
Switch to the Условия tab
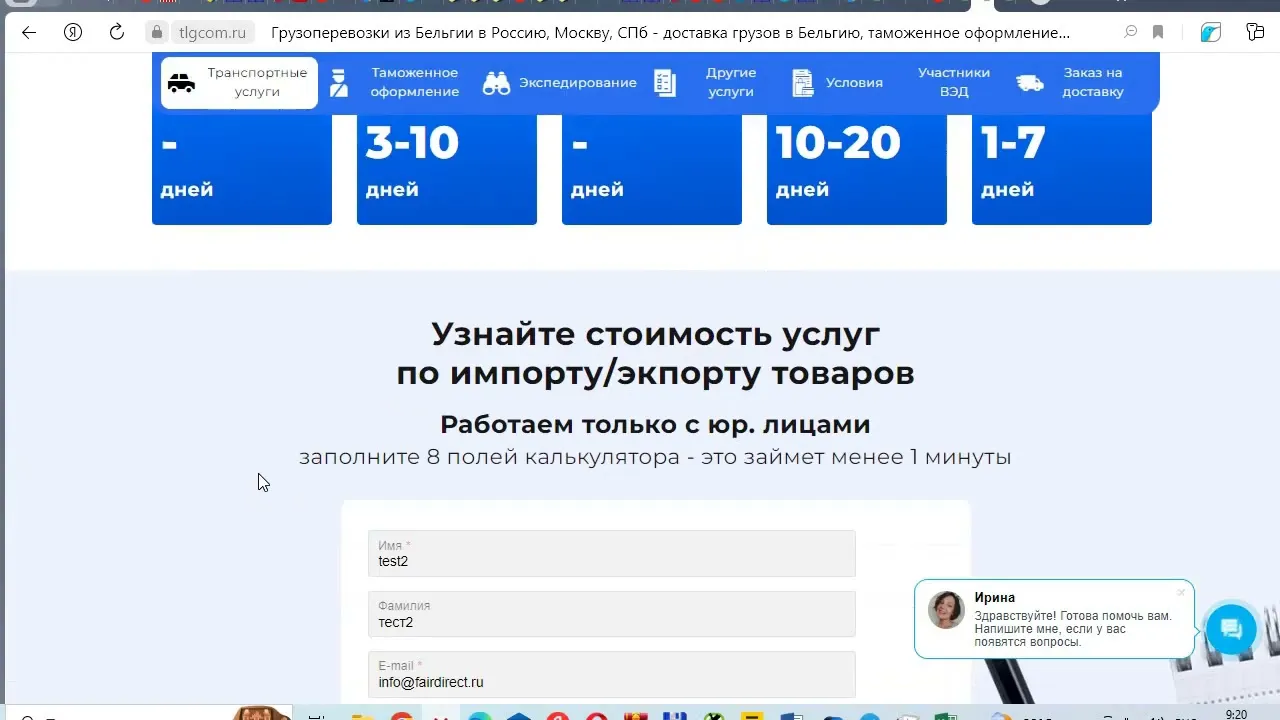[837, 82]
